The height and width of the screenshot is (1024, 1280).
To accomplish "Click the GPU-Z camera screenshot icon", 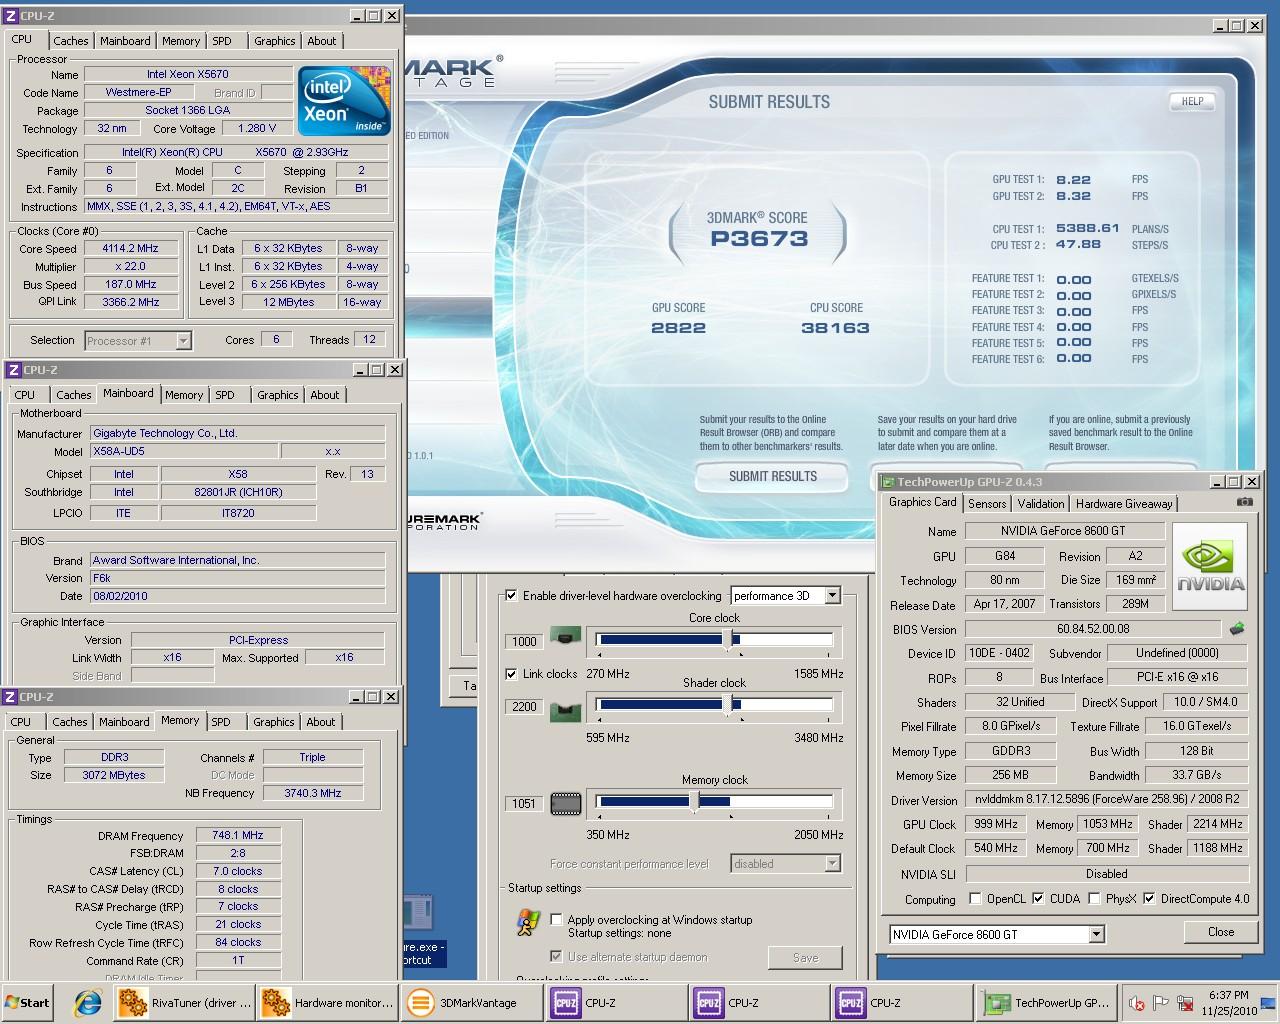I will click(1244, 502).
